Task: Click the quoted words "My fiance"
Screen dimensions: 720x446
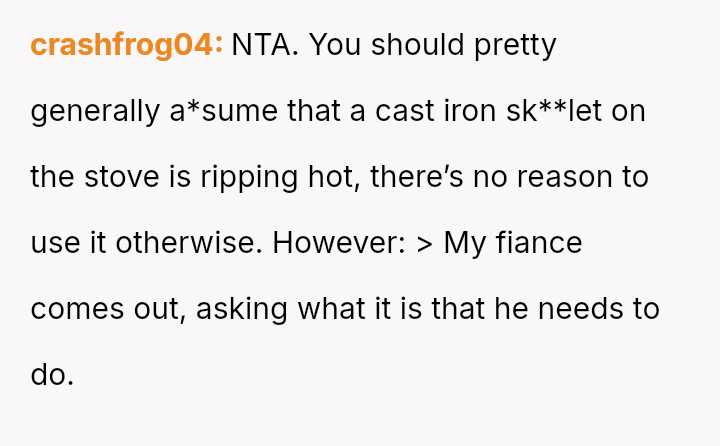Action: click(513, 243)
